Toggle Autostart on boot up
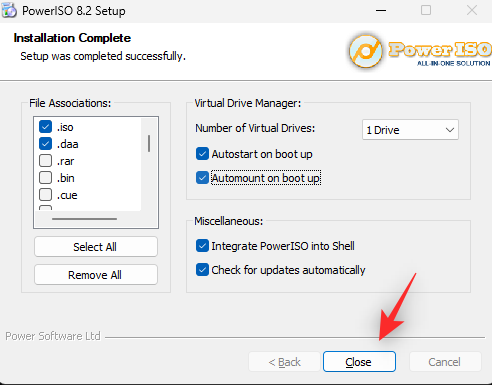Image resolution: width=492 pixels, height=385 pixels. (x=202, y=154)
